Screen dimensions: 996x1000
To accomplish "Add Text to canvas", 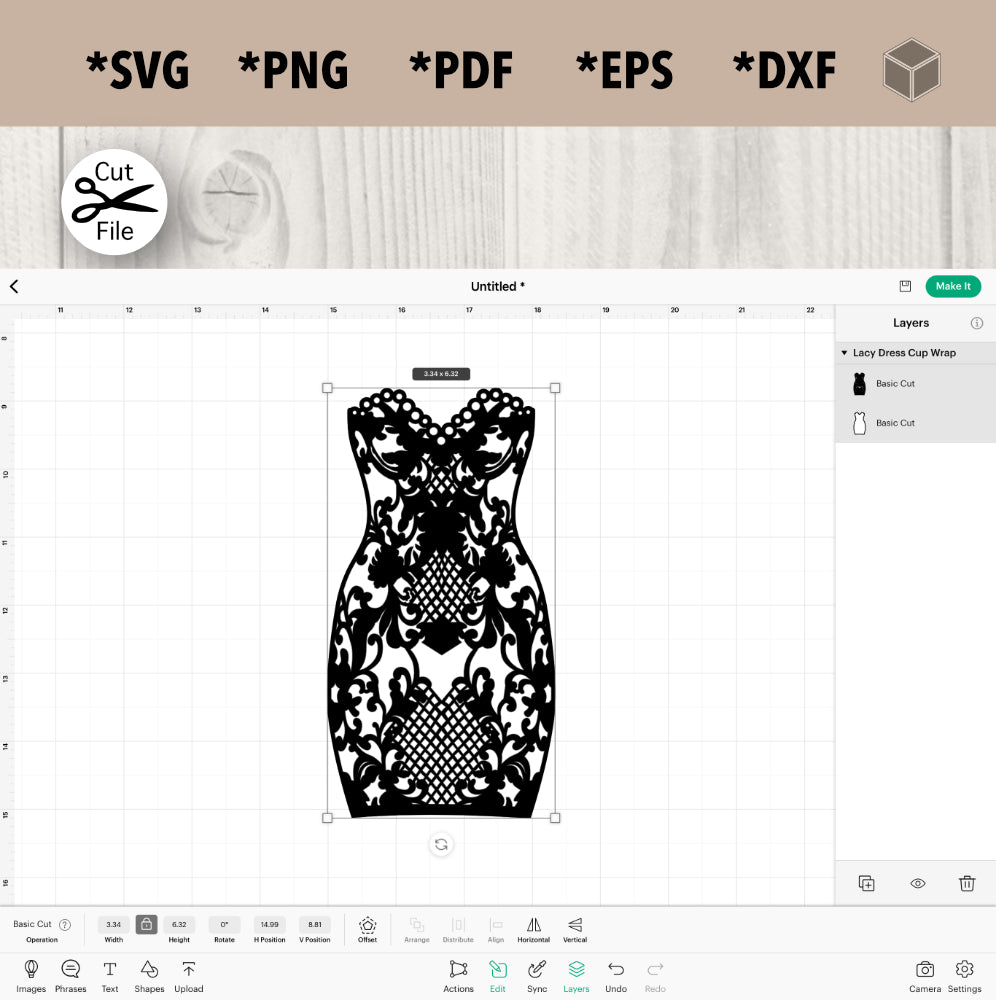I will (x=110, y=976).
